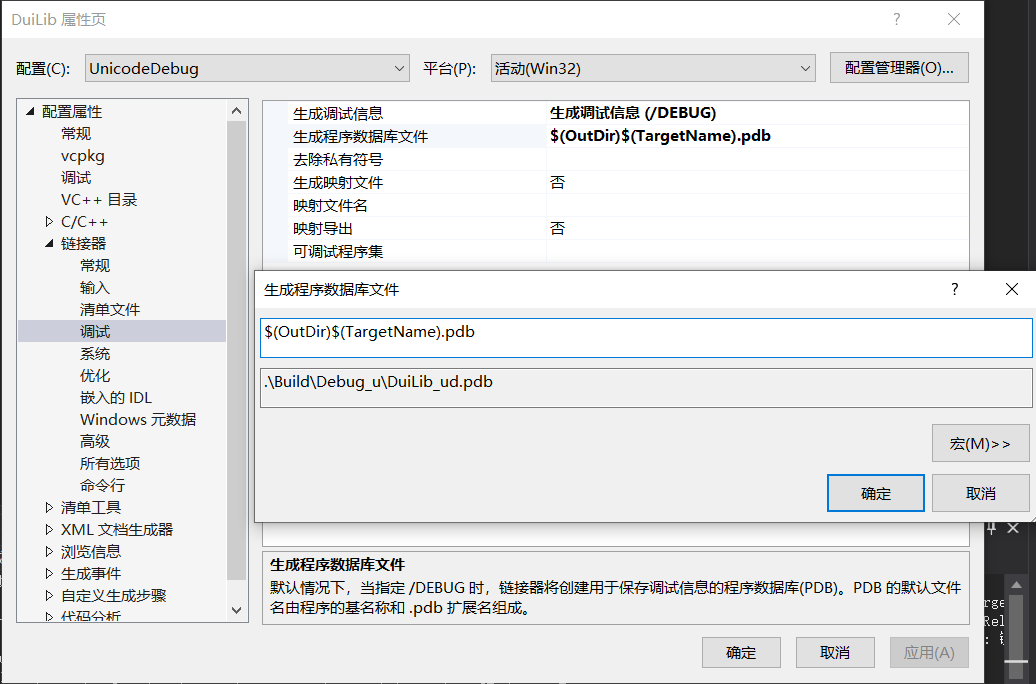Click value $(OutDir)$(TargetName).pdb in grid
1036x684 pixels.
660,136
